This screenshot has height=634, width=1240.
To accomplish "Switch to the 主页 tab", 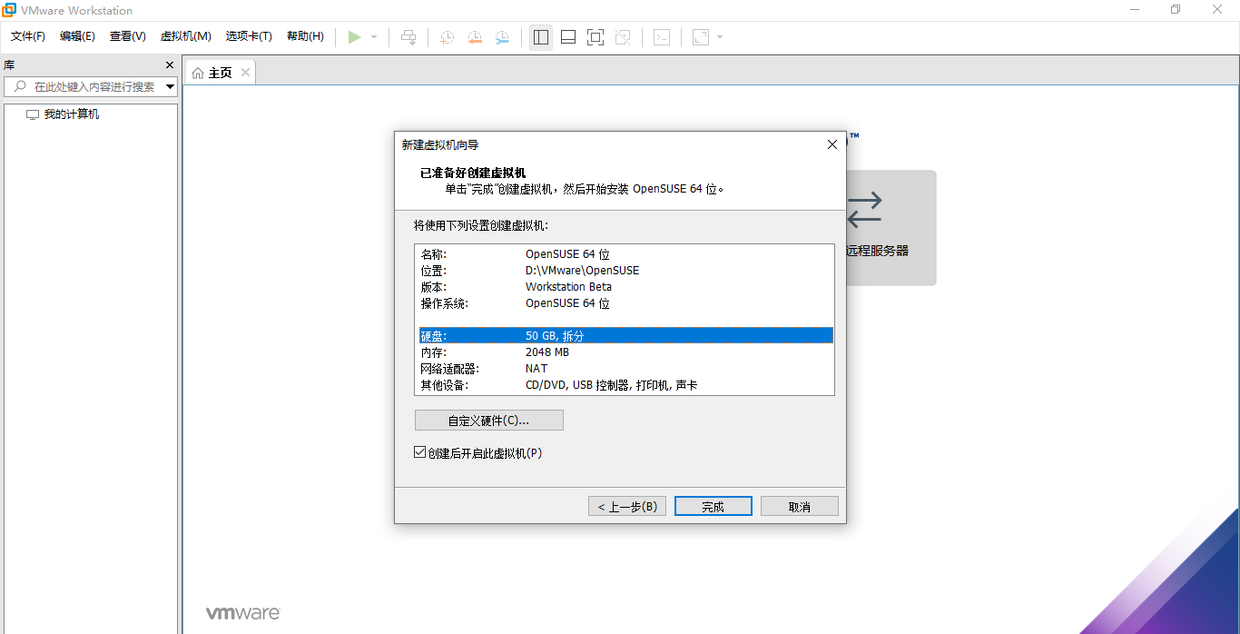I will tap(219, 71).
